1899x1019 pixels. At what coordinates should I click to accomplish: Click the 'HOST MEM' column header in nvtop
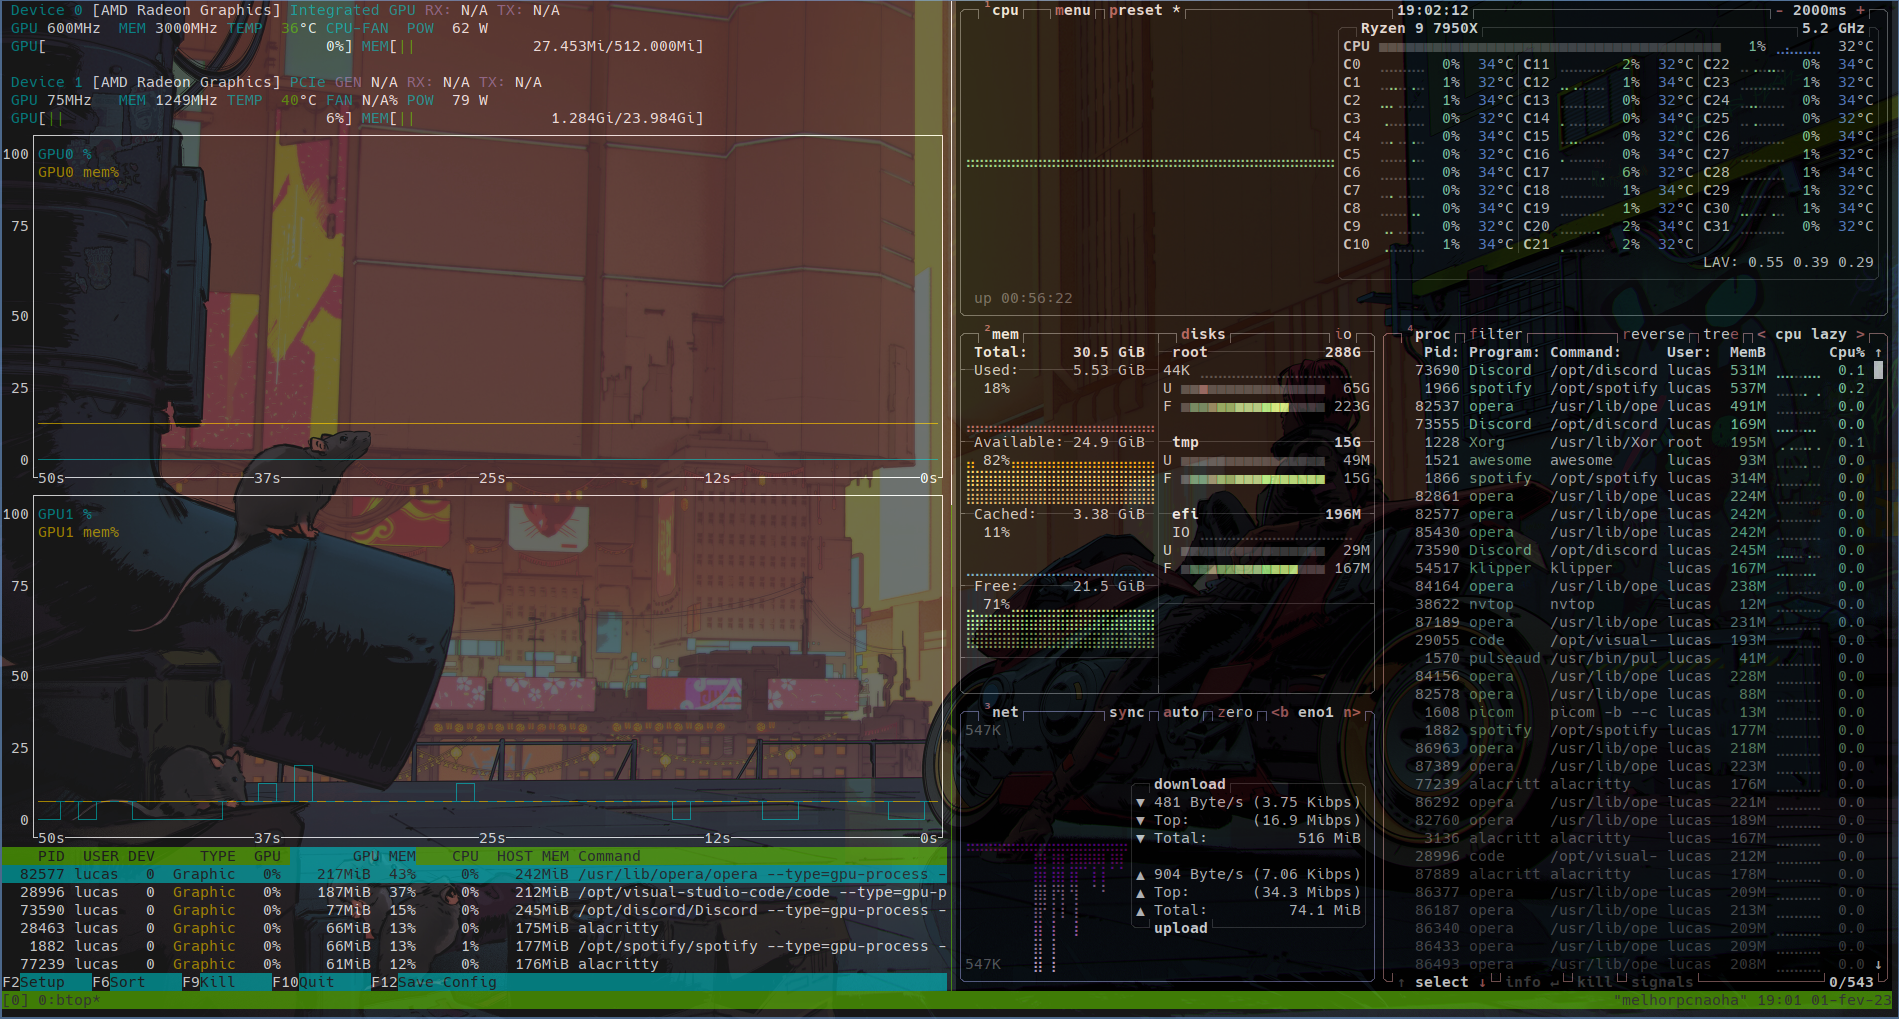pos(532,856)
